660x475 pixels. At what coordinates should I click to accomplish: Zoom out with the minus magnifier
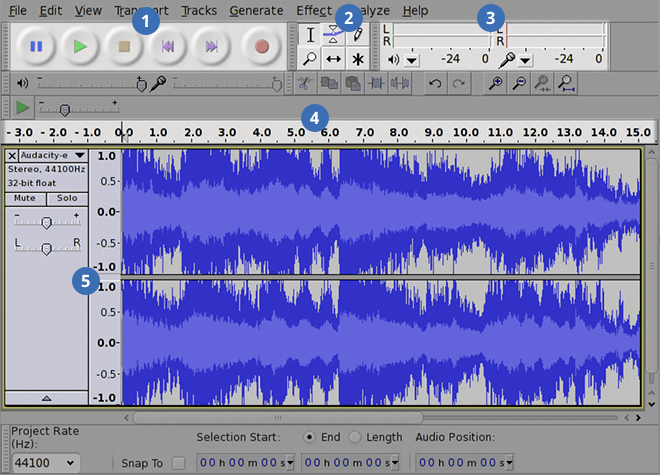click(x=519, y=83)
